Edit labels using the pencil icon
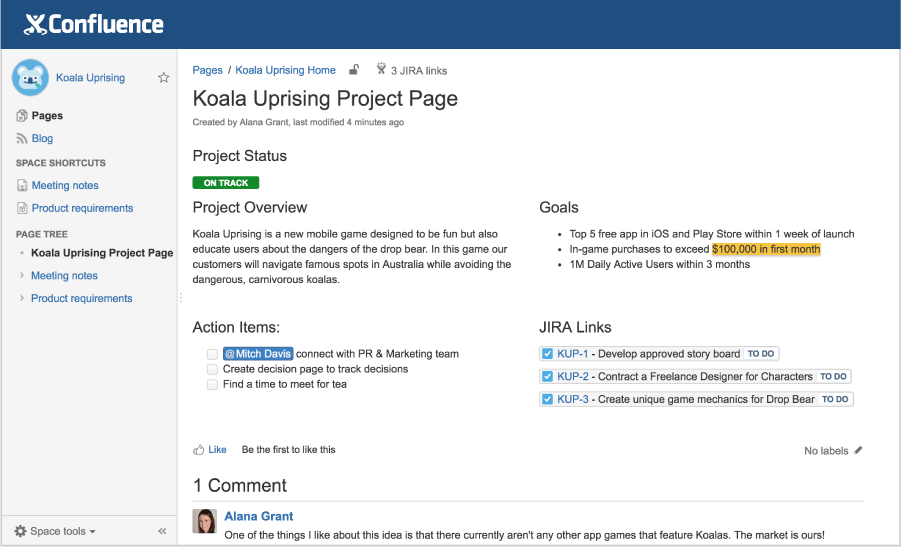 coord(858,450)
